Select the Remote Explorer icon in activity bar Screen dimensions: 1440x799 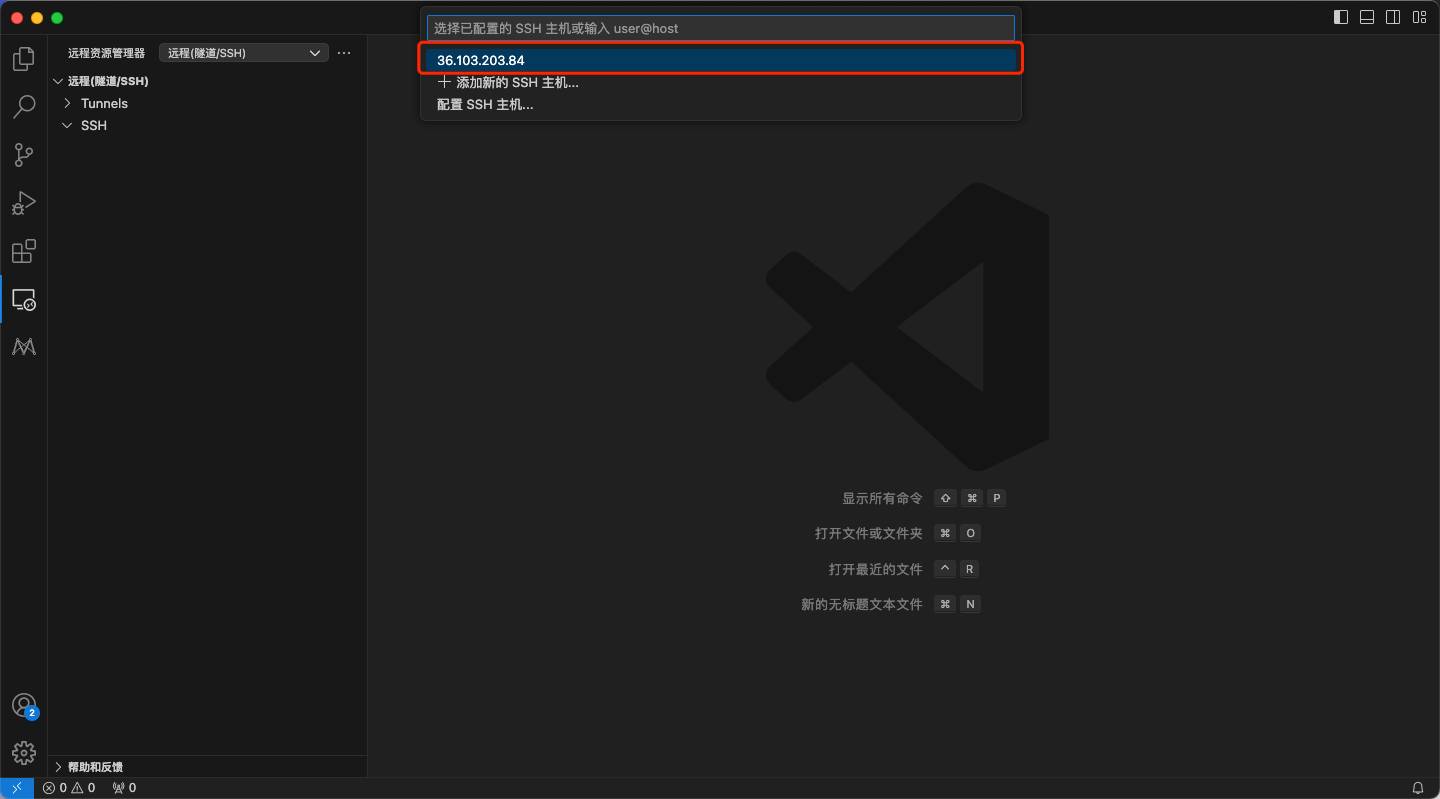point(23,299)
